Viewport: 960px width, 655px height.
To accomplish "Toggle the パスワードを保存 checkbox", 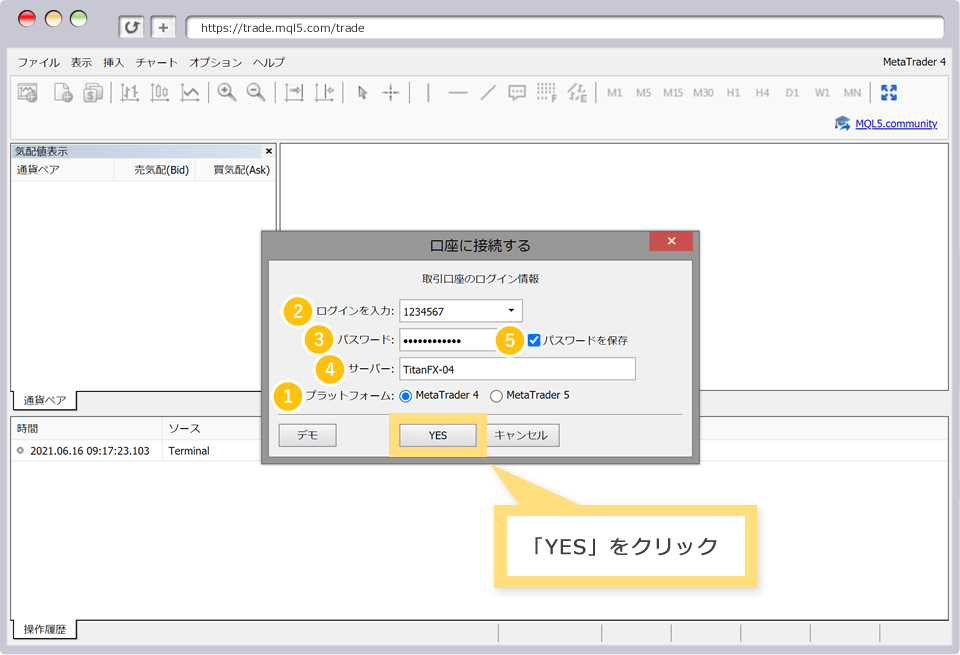I will tap(534, 340).
